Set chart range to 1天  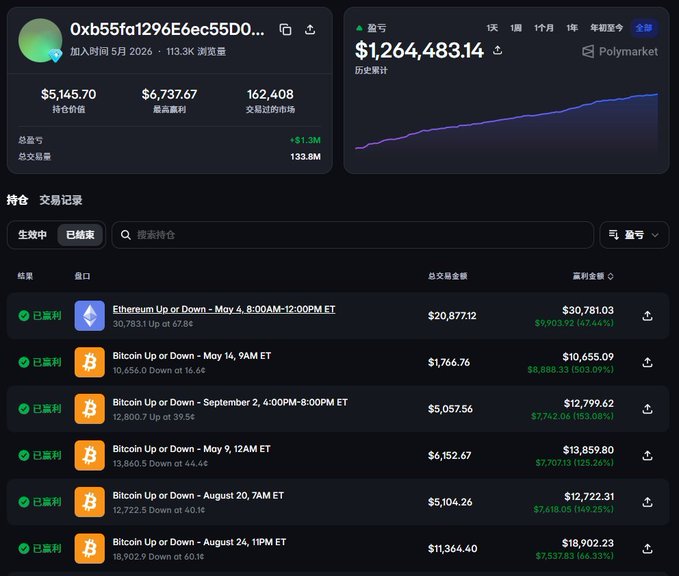click(x=492, y=28)
